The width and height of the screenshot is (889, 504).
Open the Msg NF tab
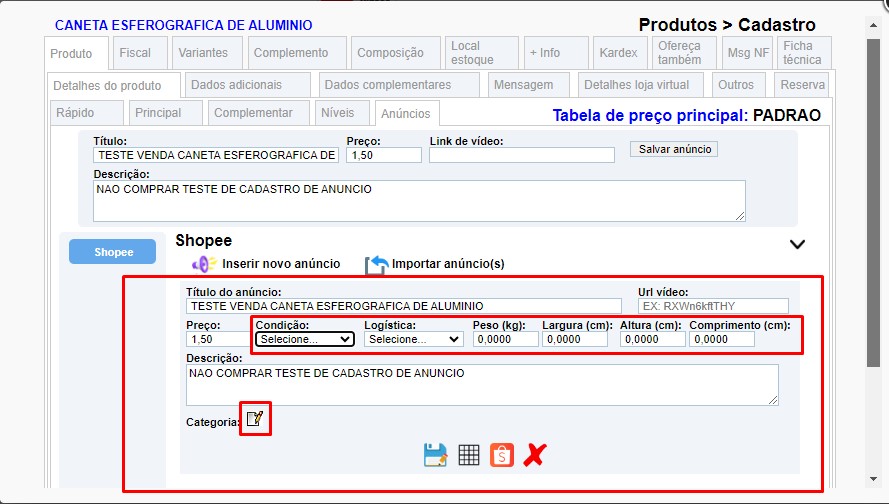(x=747, y=53)
